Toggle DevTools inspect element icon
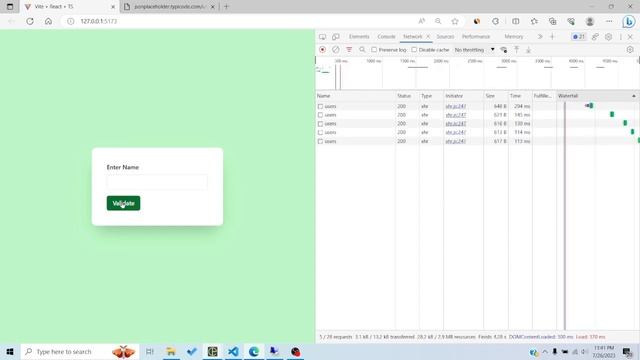640x360 pixels. point(322,37)
